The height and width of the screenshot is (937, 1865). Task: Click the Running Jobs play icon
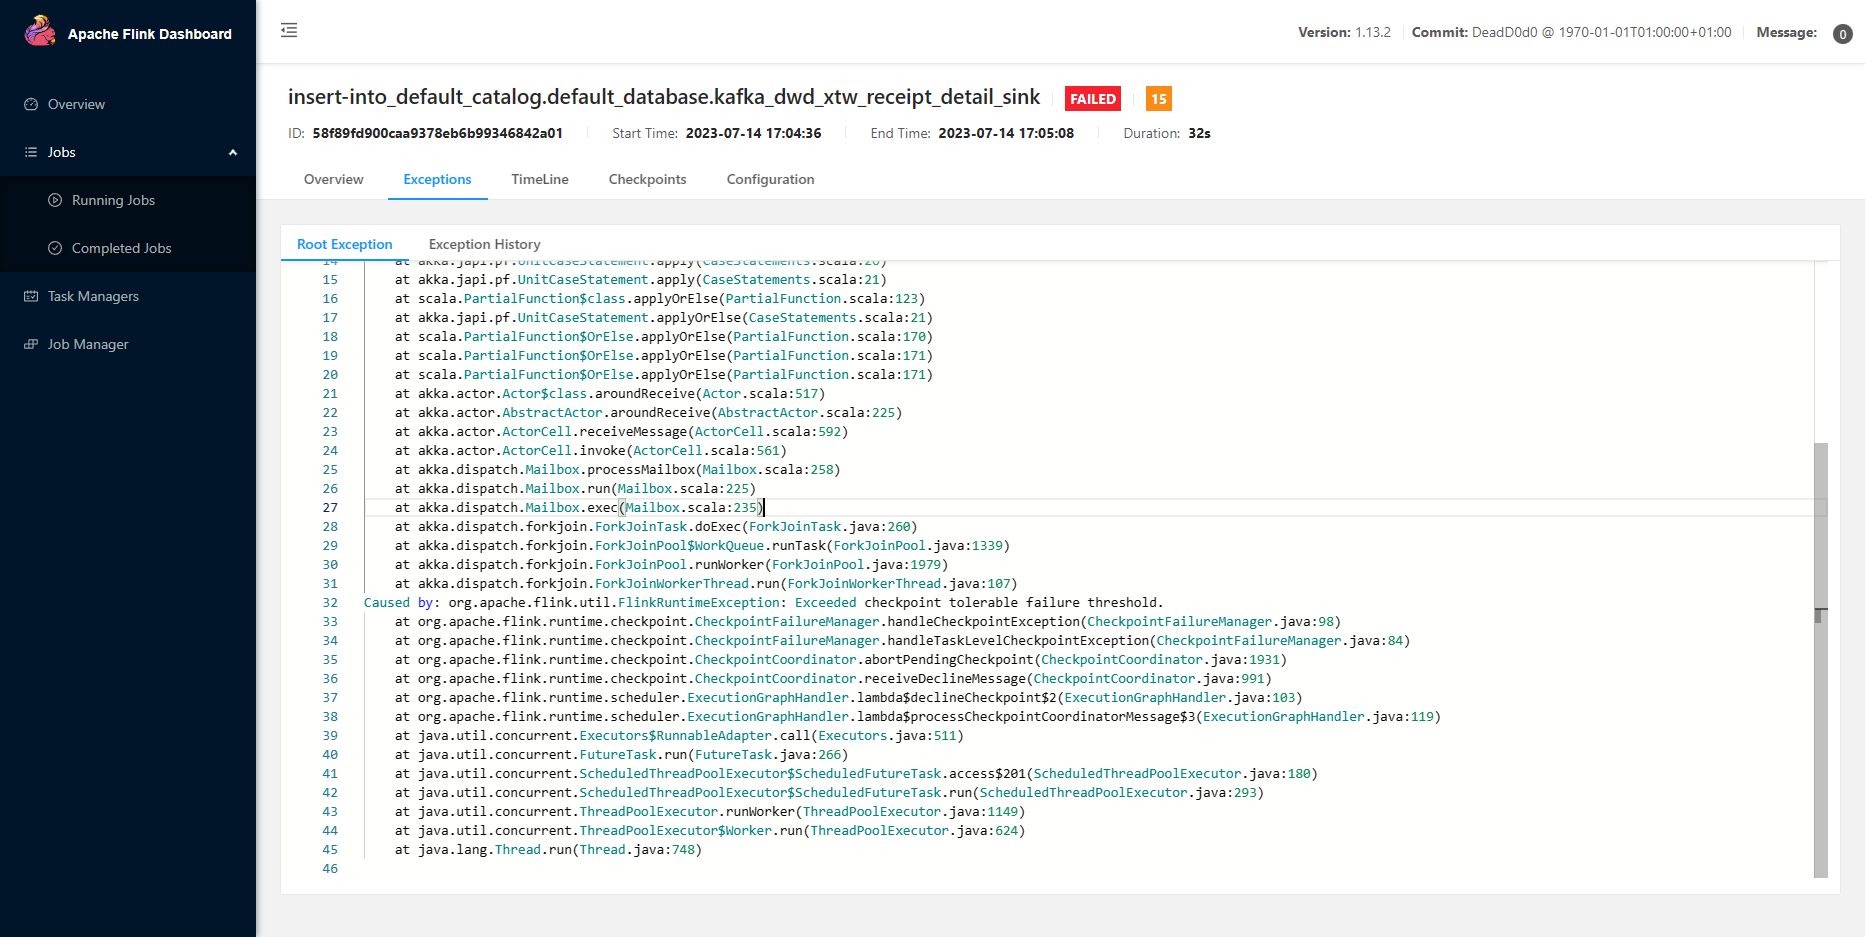point(55,200)
